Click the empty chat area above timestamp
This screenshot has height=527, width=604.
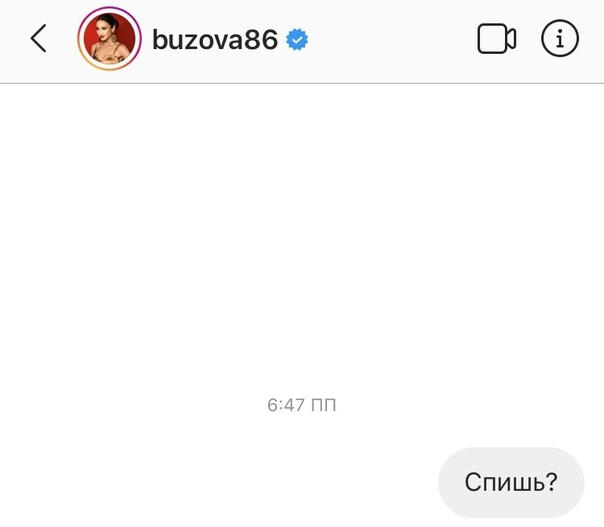click(x=302, y=231)
